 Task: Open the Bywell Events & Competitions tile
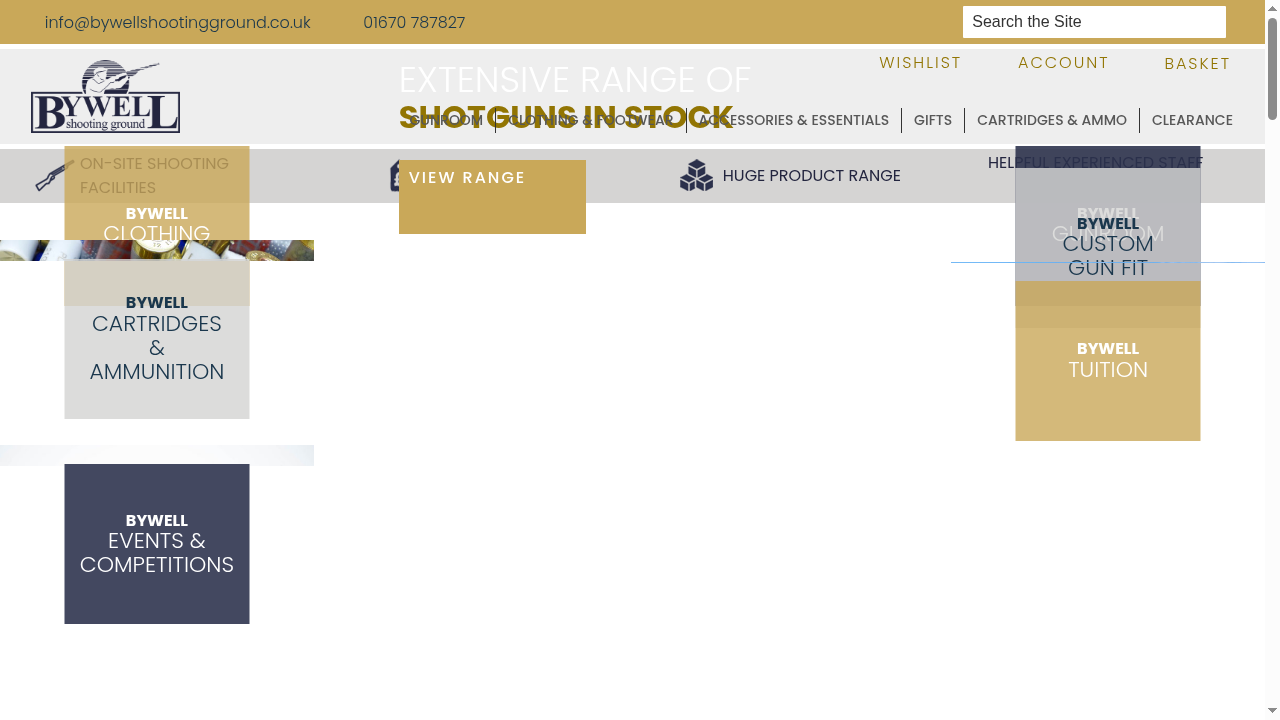[x=157, y=543]
